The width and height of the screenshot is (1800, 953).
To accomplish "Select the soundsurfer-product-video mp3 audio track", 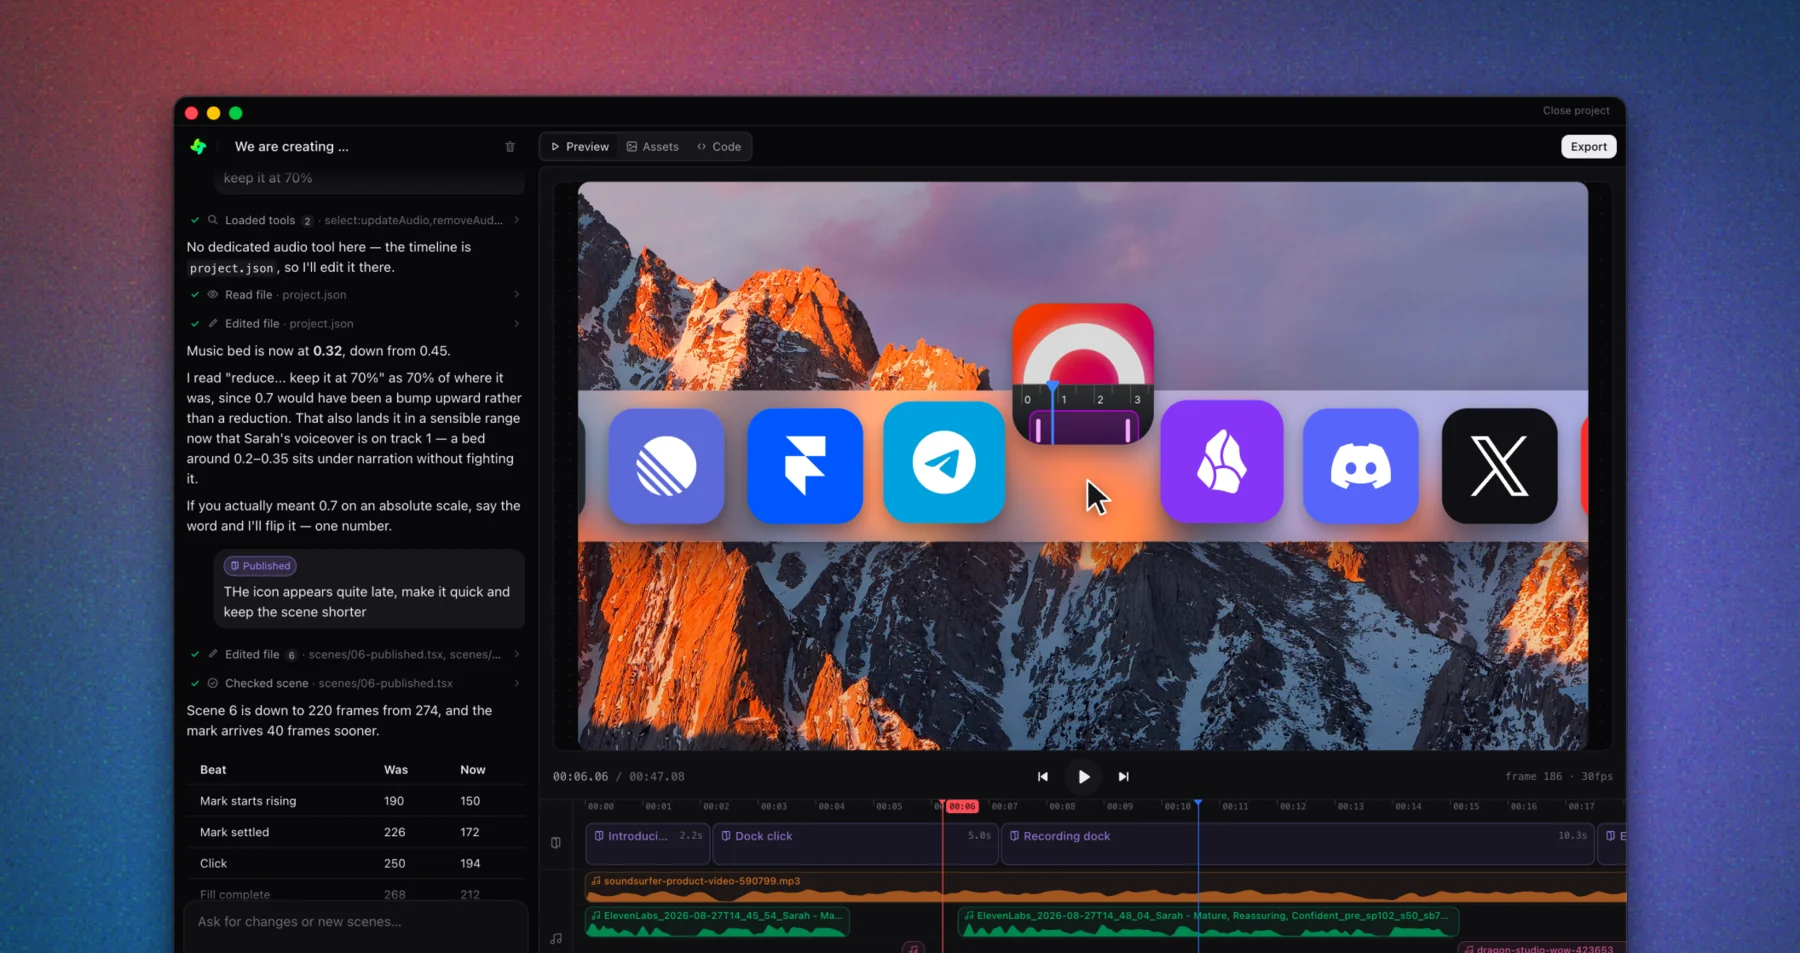I will point(1105,886).
